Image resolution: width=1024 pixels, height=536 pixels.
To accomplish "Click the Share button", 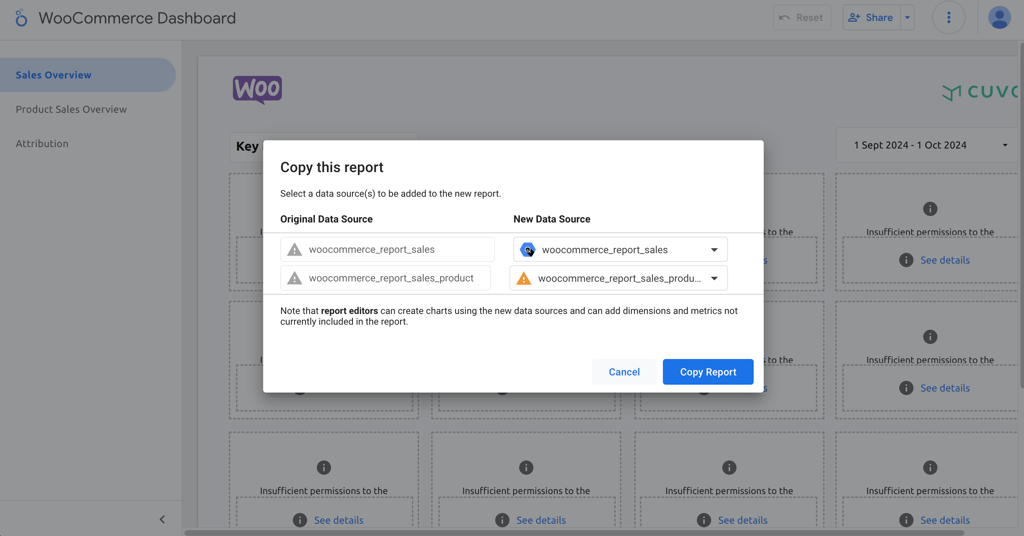I will click(871, 18).
